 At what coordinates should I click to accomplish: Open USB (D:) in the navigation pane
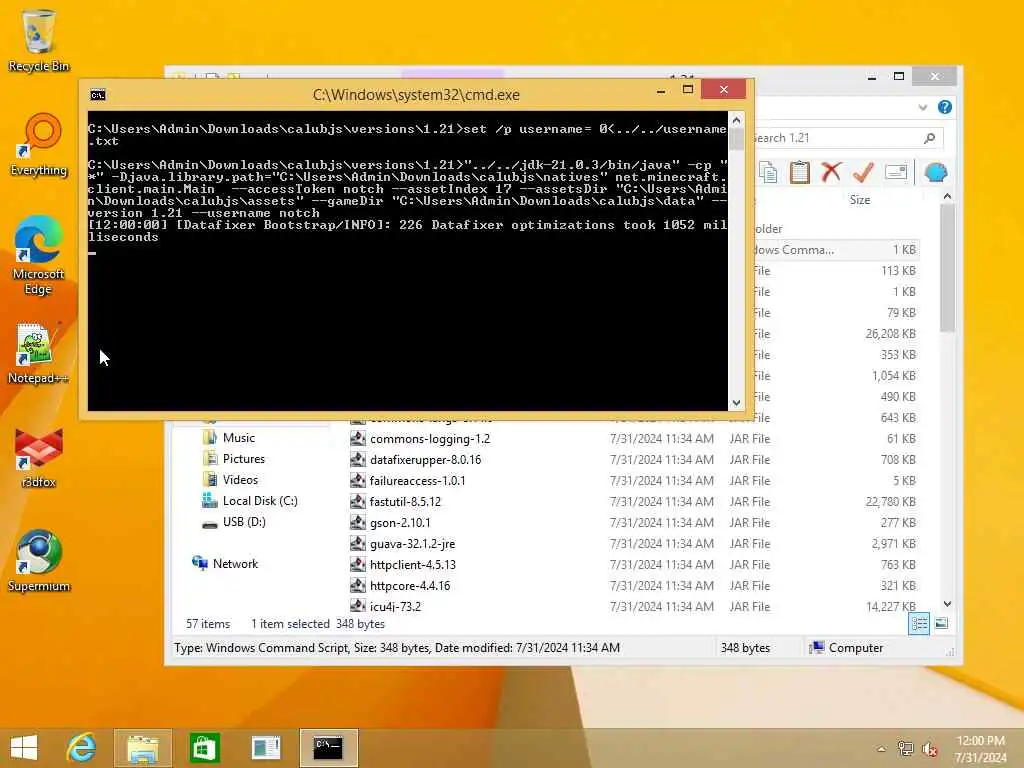[x=244, y=522]
